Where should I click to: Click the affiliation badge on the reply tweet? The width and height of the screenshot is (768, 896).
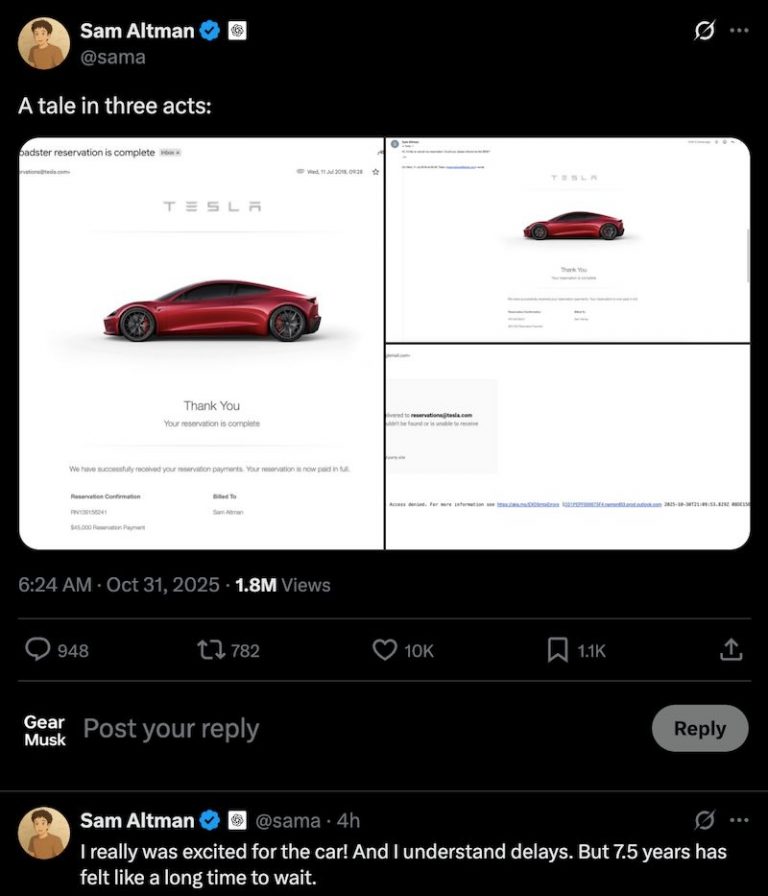[238, 819]
